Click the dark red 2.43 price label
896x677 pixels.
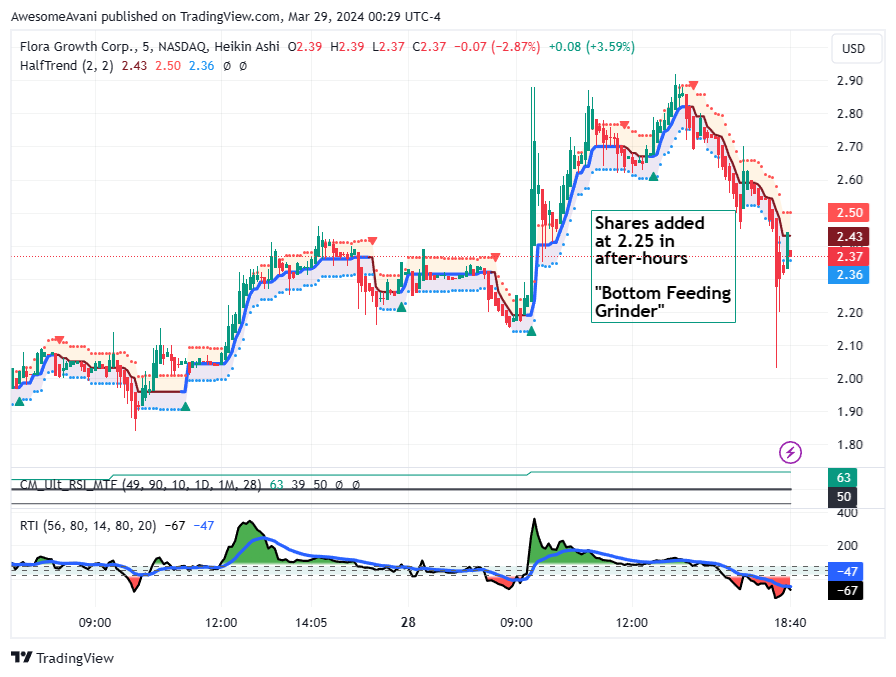tap(849, 237)
